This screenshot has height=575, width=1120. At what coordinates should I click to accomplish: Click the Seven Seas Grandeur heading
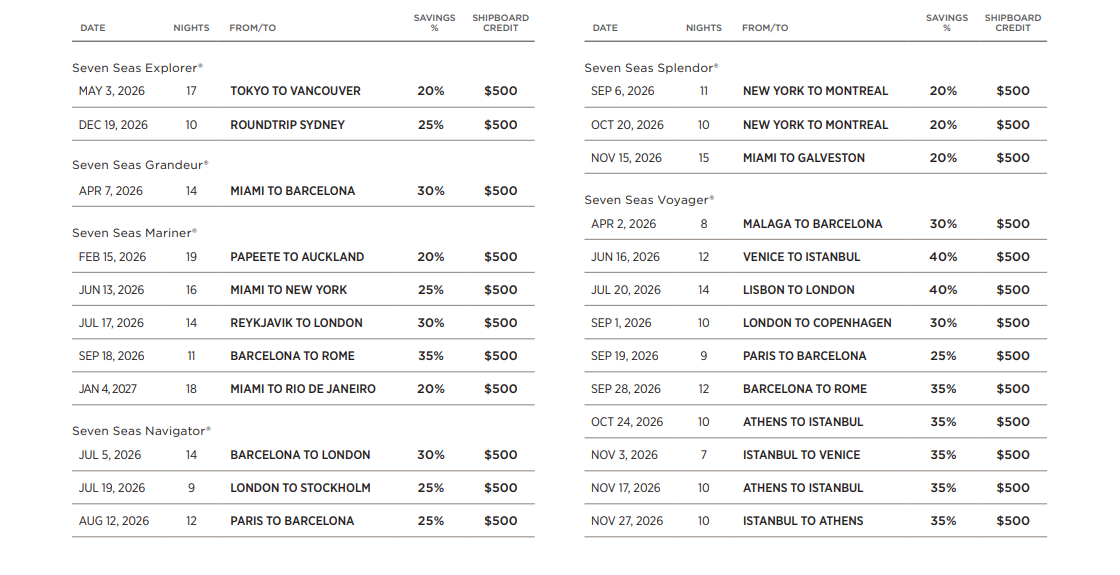(139, 164)
